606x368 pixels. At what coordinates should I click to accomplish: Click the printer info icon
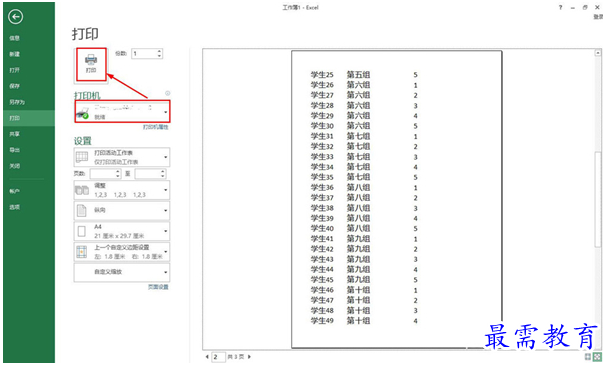(x=167, y=93)
